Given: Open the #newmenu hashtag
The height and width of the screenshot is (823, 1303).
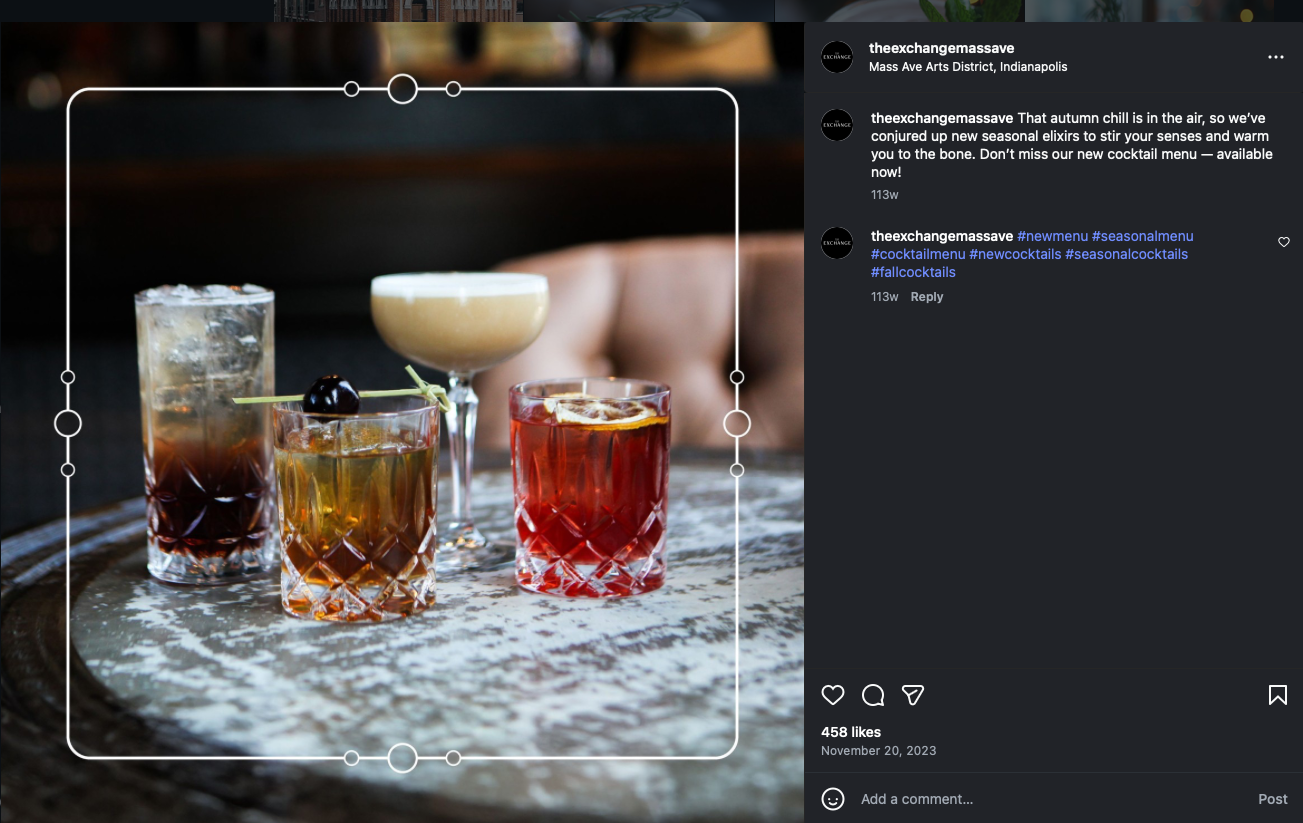Looking at the screenshot, I should tap(1052, 236).
